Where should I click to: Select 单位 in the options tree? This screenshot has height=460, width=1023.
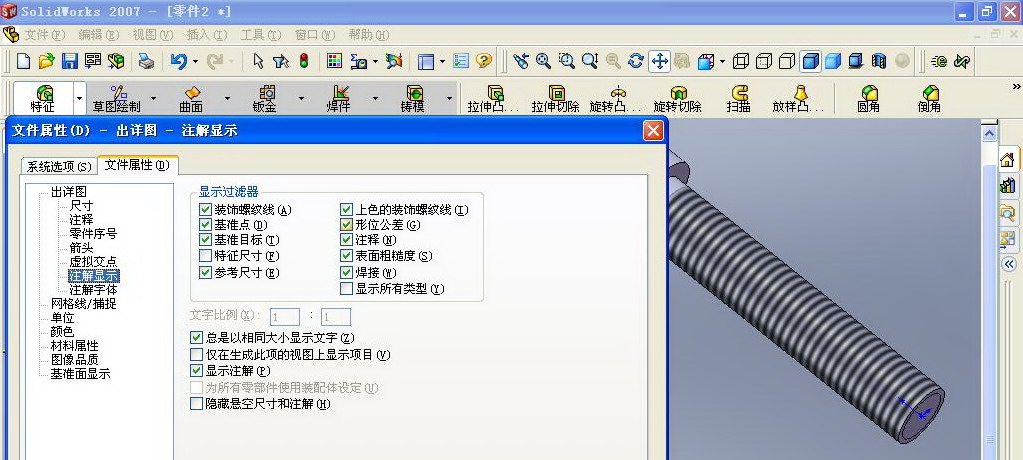pyautogui.click(x=63, y=318)
